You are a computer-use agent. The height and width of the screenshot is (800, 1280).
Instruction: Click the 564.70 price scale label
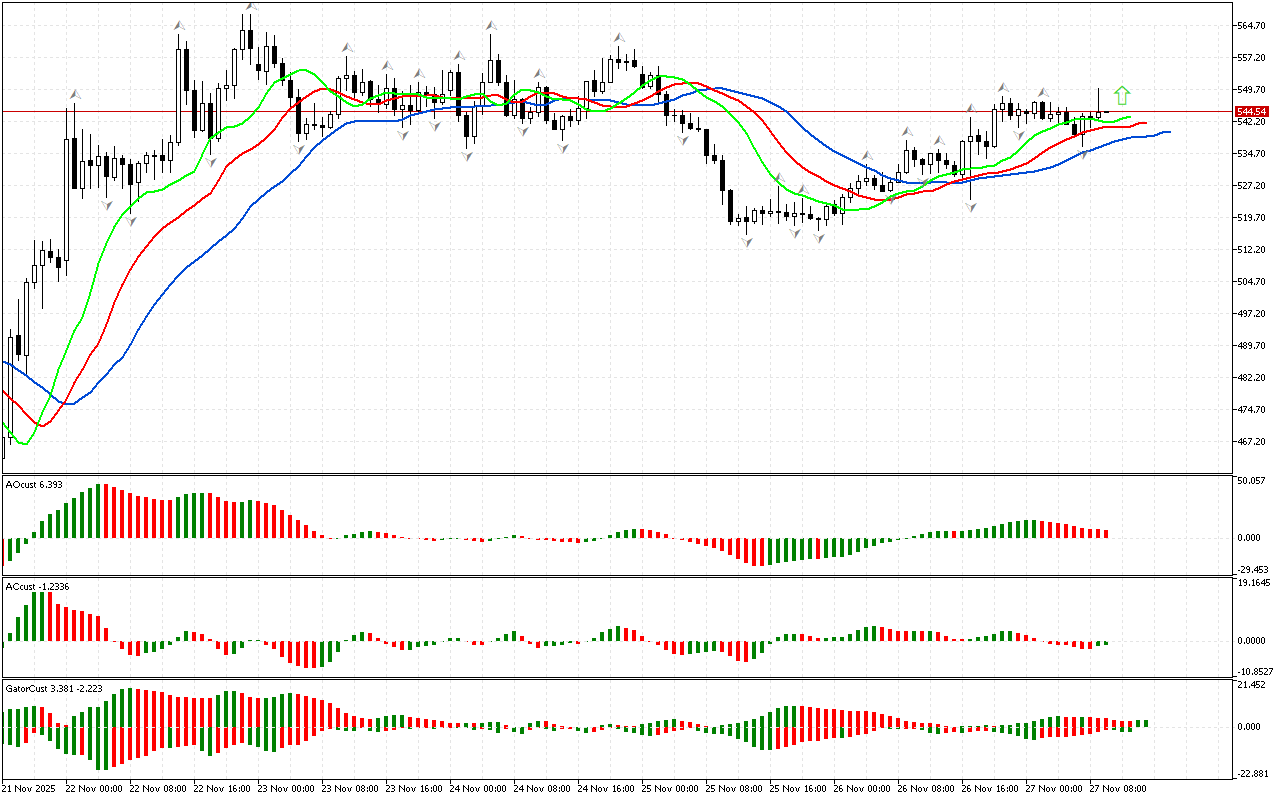click(x=1252, y=26)
